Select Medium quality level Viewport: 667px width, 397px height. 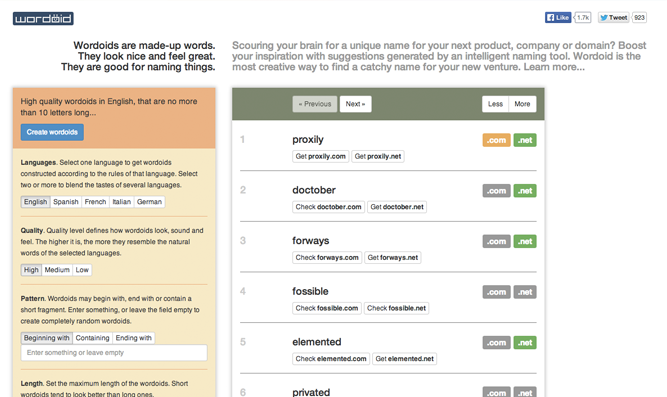coord(57,270)
